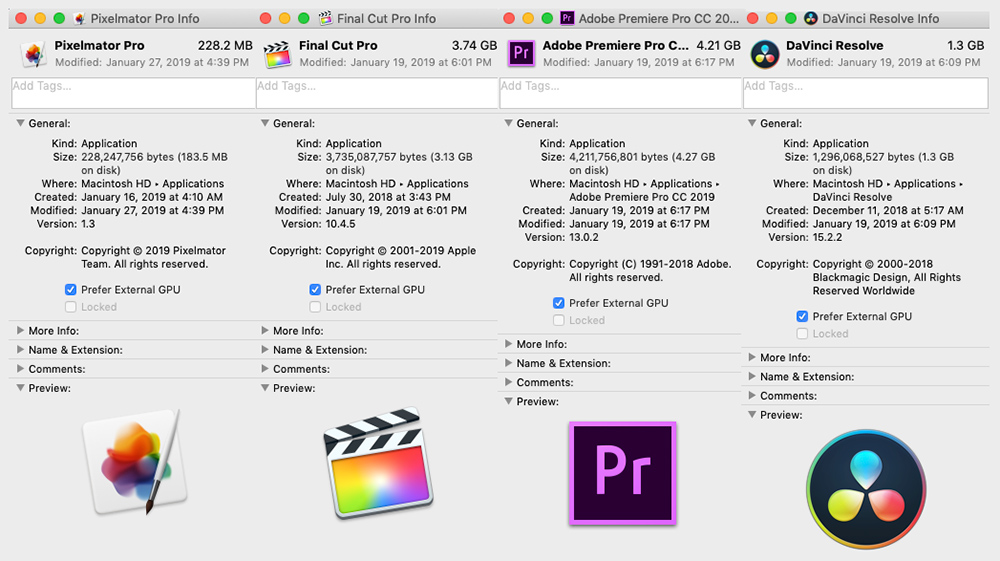Viewport: 1000px width, 561px height.
Task: Click the 228.2 MB size in Pixelmator header
Action: (225, 45)
